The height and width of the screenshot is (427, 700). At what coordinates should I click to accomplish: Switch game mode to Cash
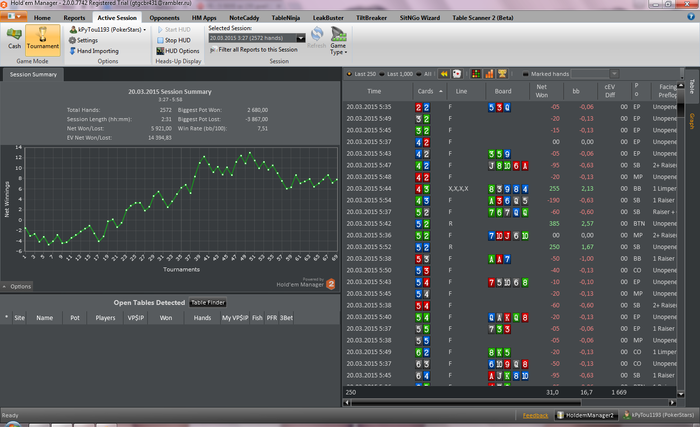[x=14, y=38]
